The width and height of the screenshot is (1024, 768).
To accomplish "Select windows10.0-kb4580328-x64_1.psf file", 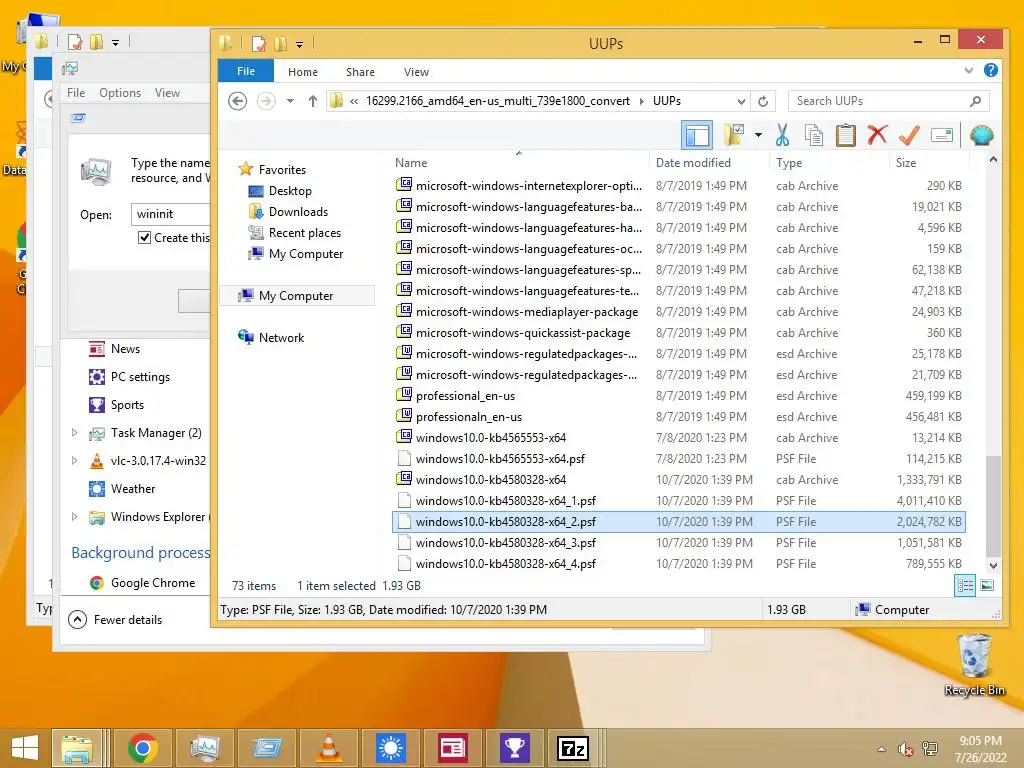I will (678, 501).
